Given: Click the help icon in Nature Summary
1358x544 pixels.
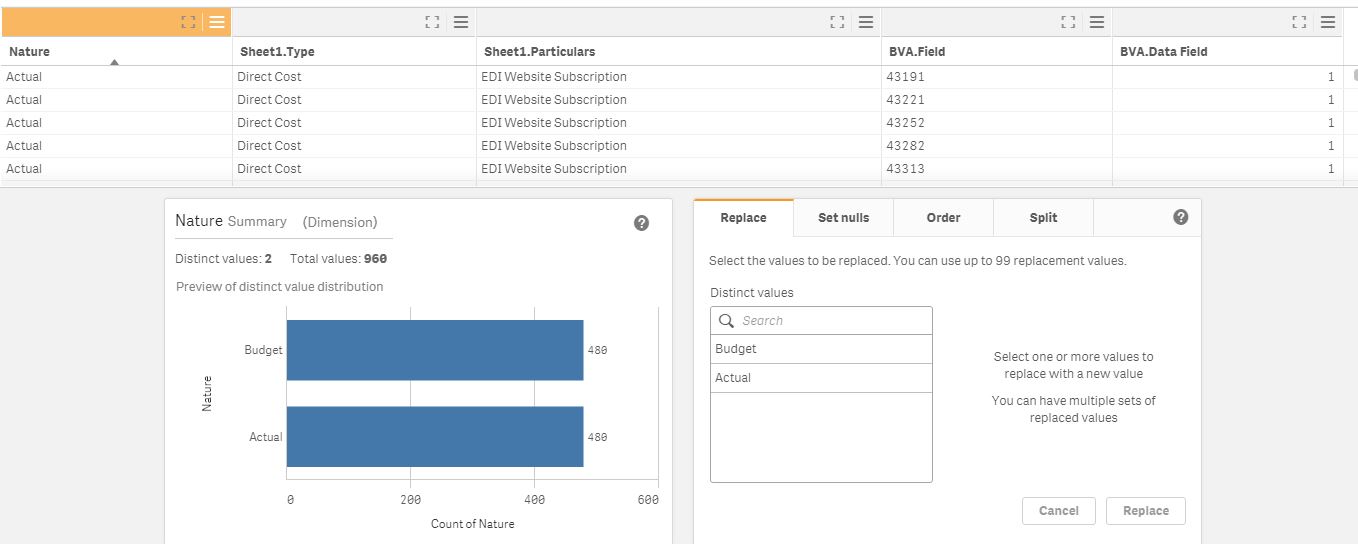Looking at the screenshot, I should [642, 223].
